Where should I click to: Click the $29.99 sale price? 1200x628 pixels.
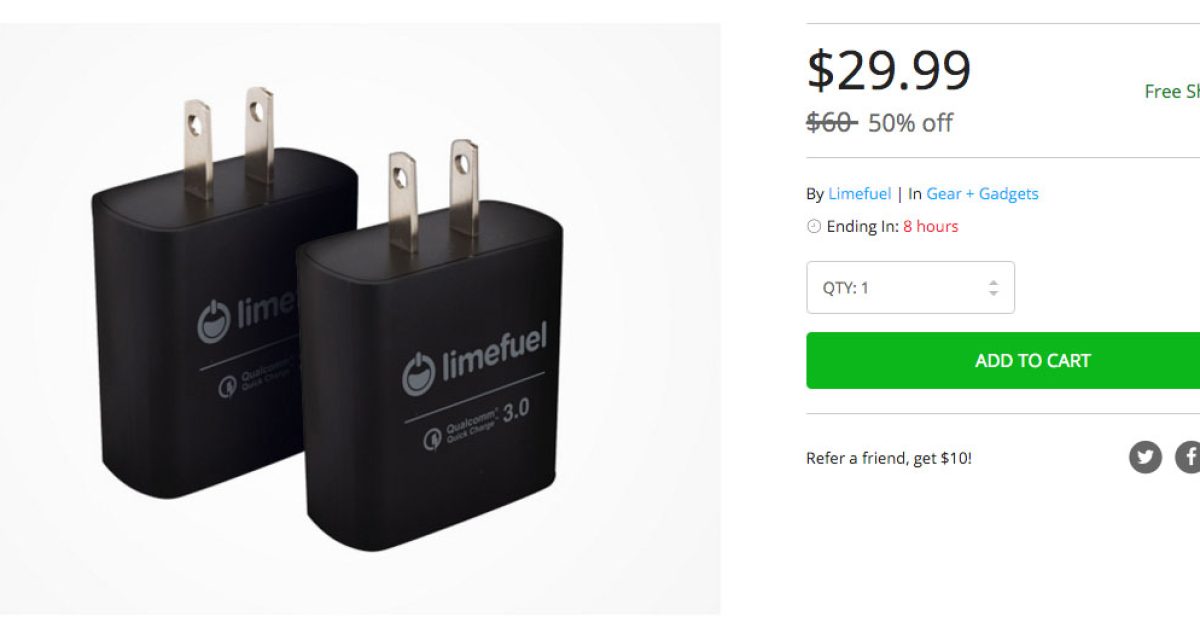coord(889,71)
